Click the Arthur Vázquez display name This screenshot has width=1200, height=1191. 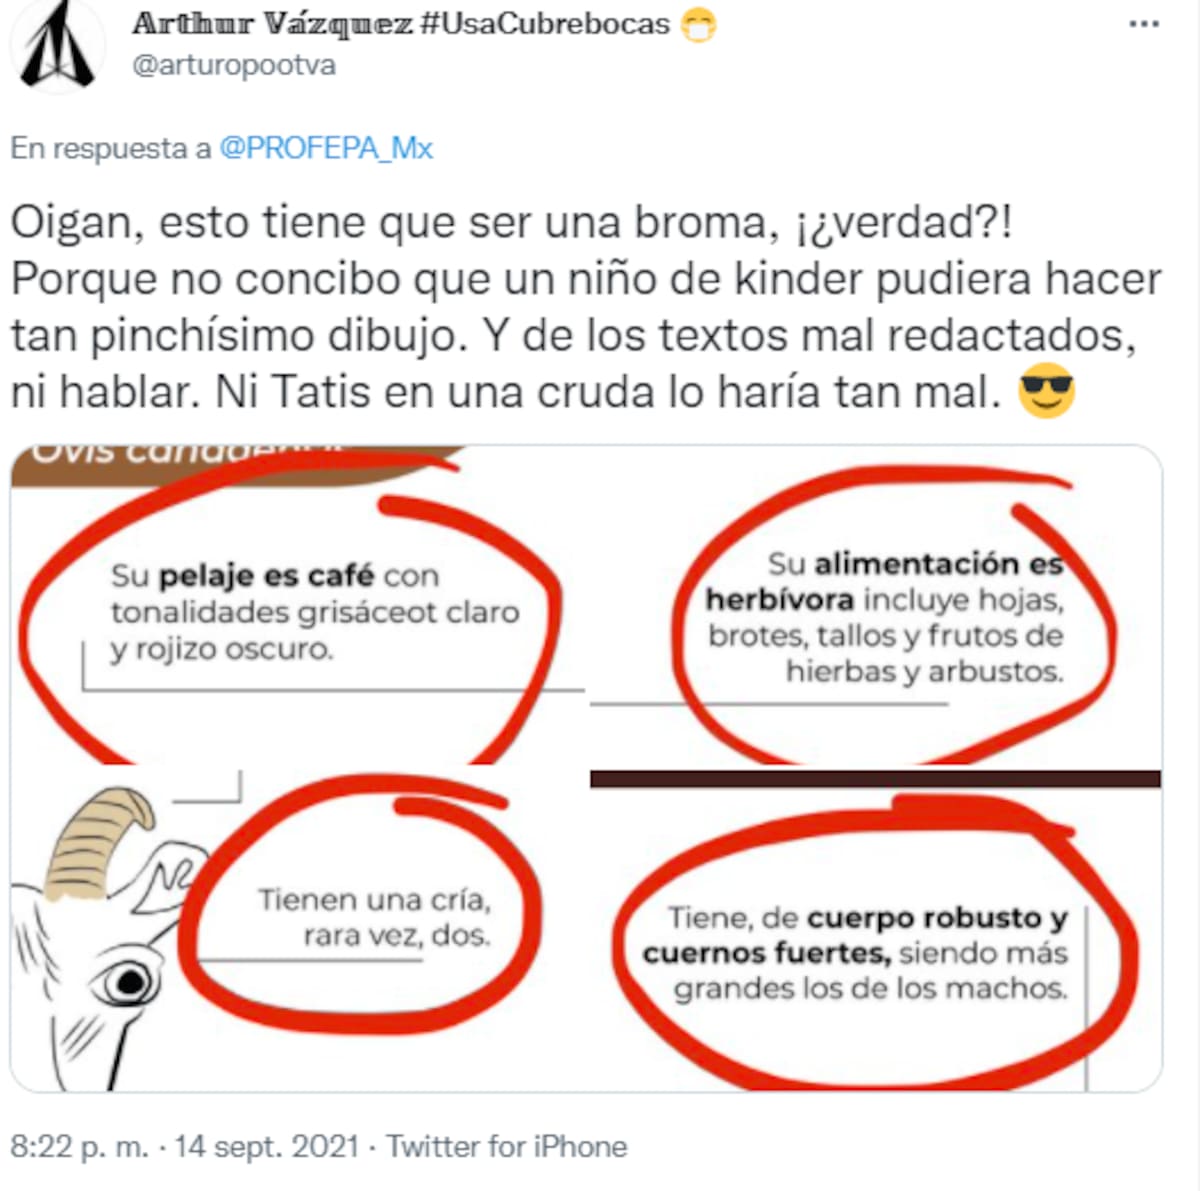[271, 23]
